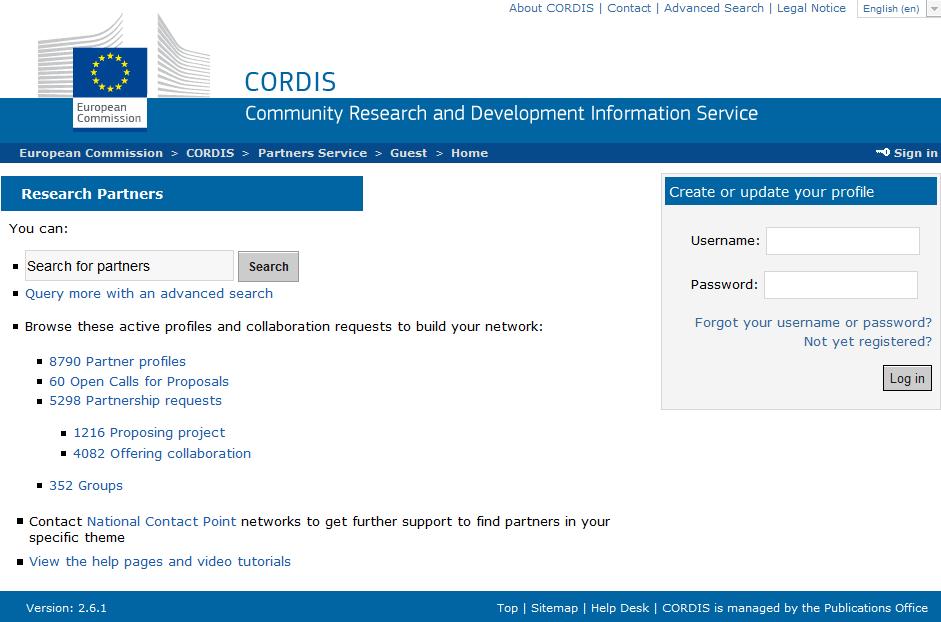941x622 pixels.
Task: Open the English (en) language dropdown
Action: (x=898, y=8)
